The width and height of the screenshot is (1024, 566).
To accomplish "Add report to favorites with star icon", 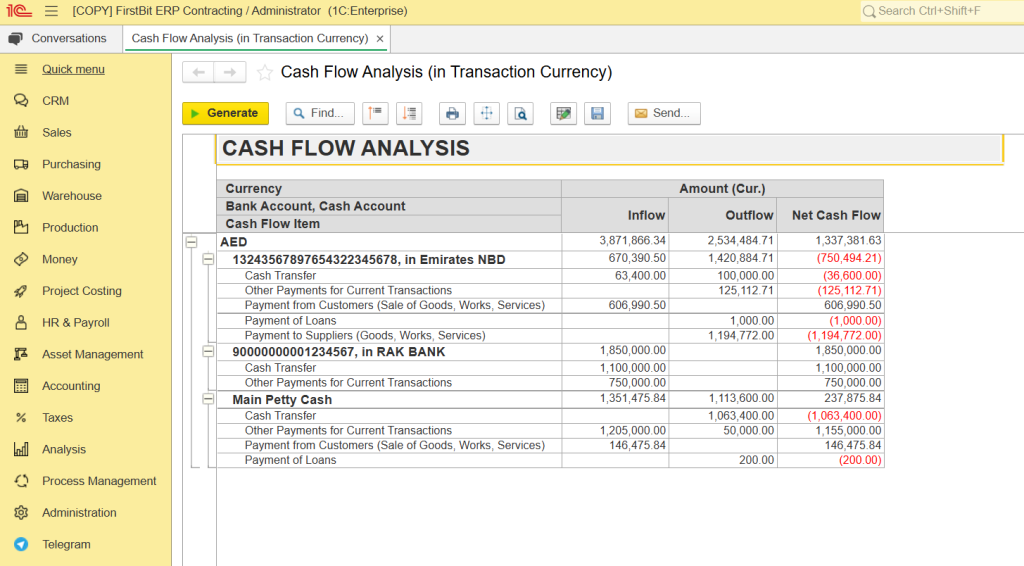I will point(264,72).
